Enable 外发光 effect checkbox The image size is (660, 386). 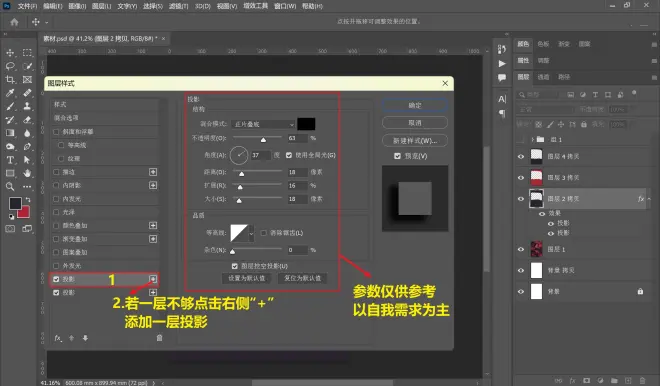point(56,266)
